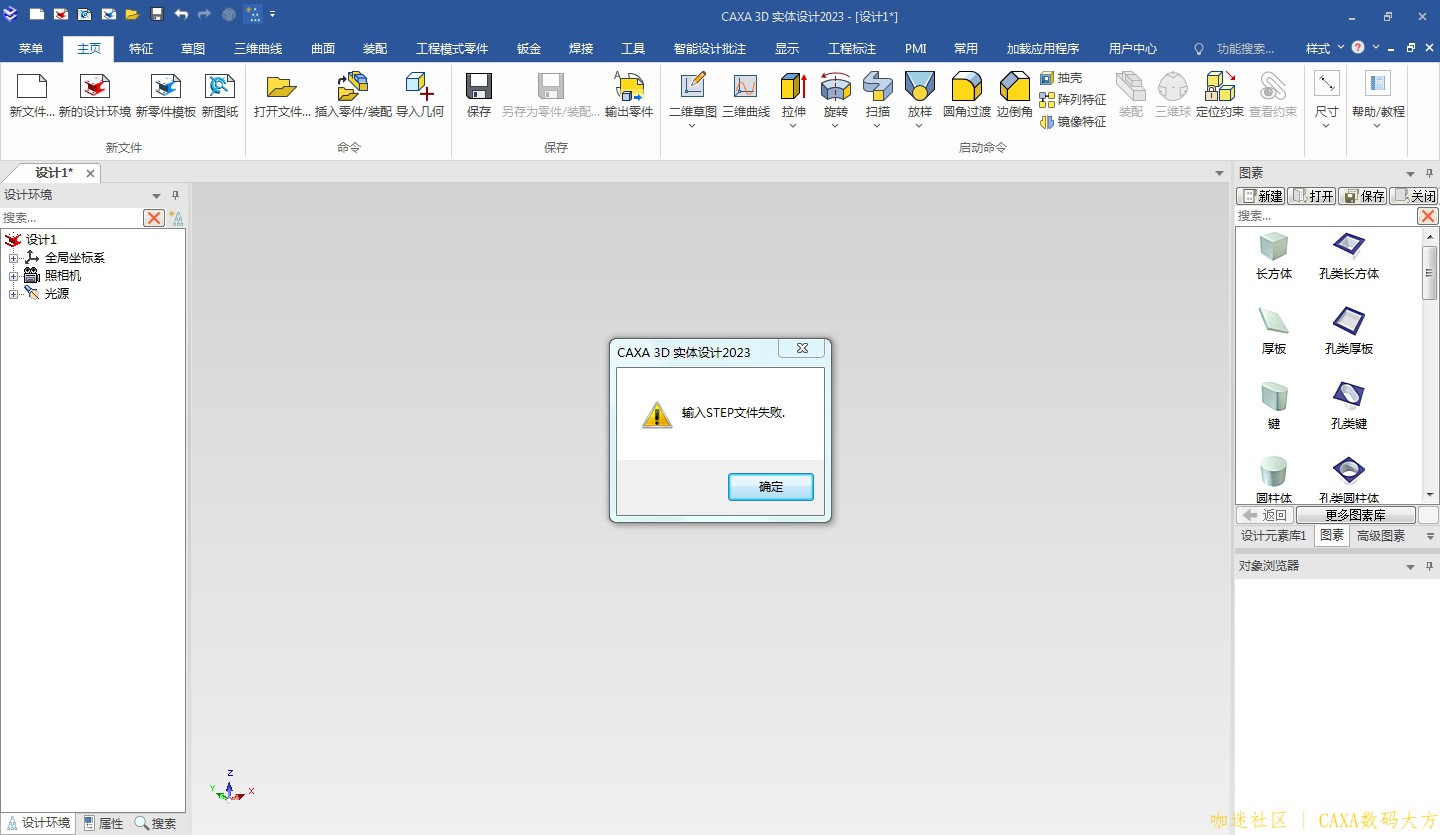The image size is (1440, 835).
Task: Open the 草图 sketch tab
Action: coord(193,48)
